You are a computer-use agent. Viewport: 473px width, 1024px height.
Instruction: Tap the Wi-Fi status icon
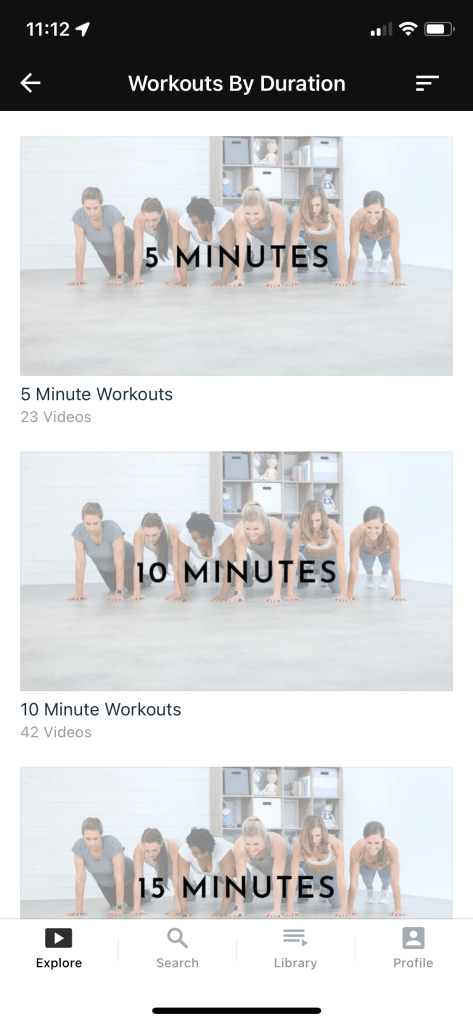[408, 29]
